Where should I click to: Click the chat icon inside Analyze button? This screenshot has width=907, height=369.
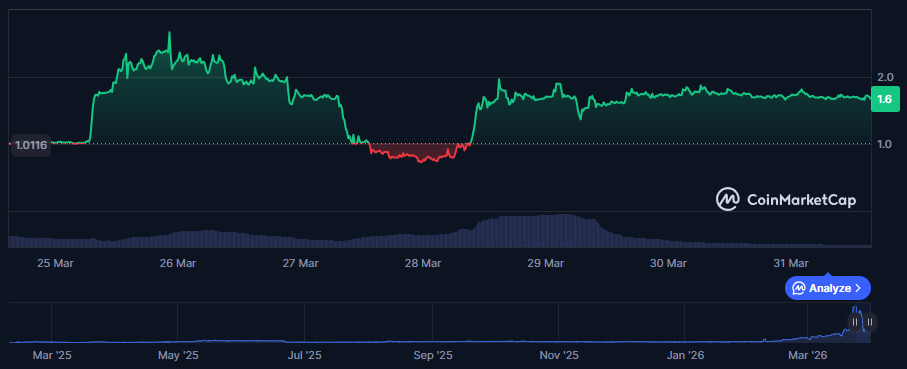[799, 288]
